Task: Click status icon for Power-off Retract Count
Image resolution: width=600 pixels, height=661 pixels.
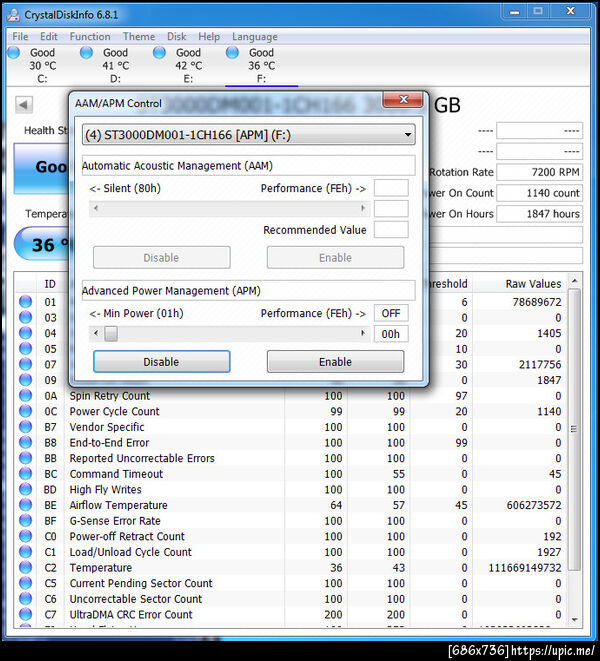Action: (26, 536)
